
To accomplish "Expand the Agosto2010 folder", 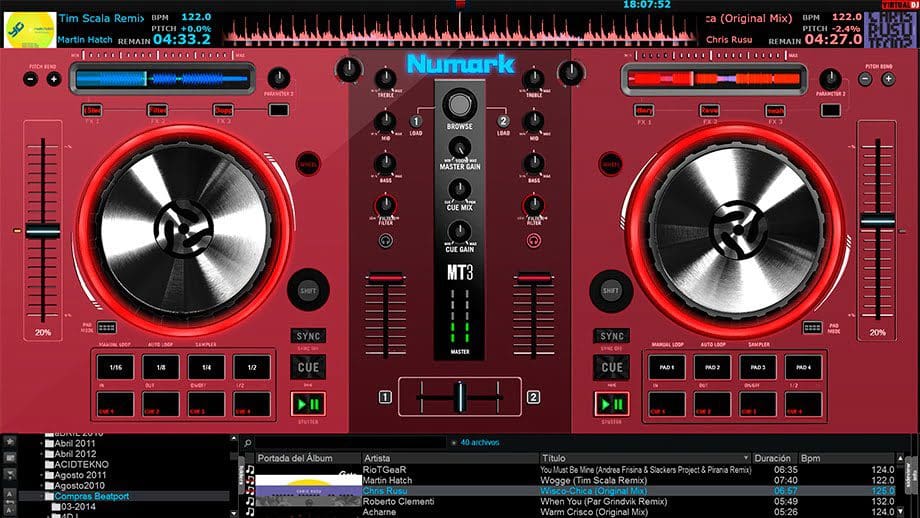I will click(x=42, y=486).
